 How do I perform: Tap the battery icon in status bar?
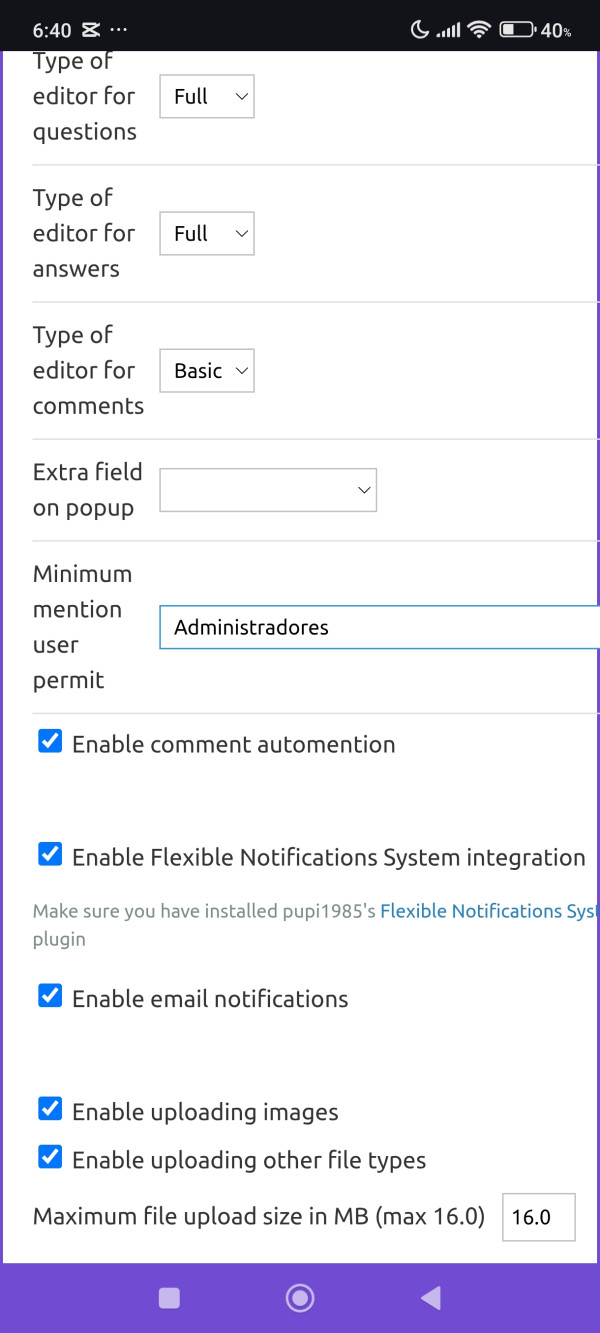click(517, 30)
